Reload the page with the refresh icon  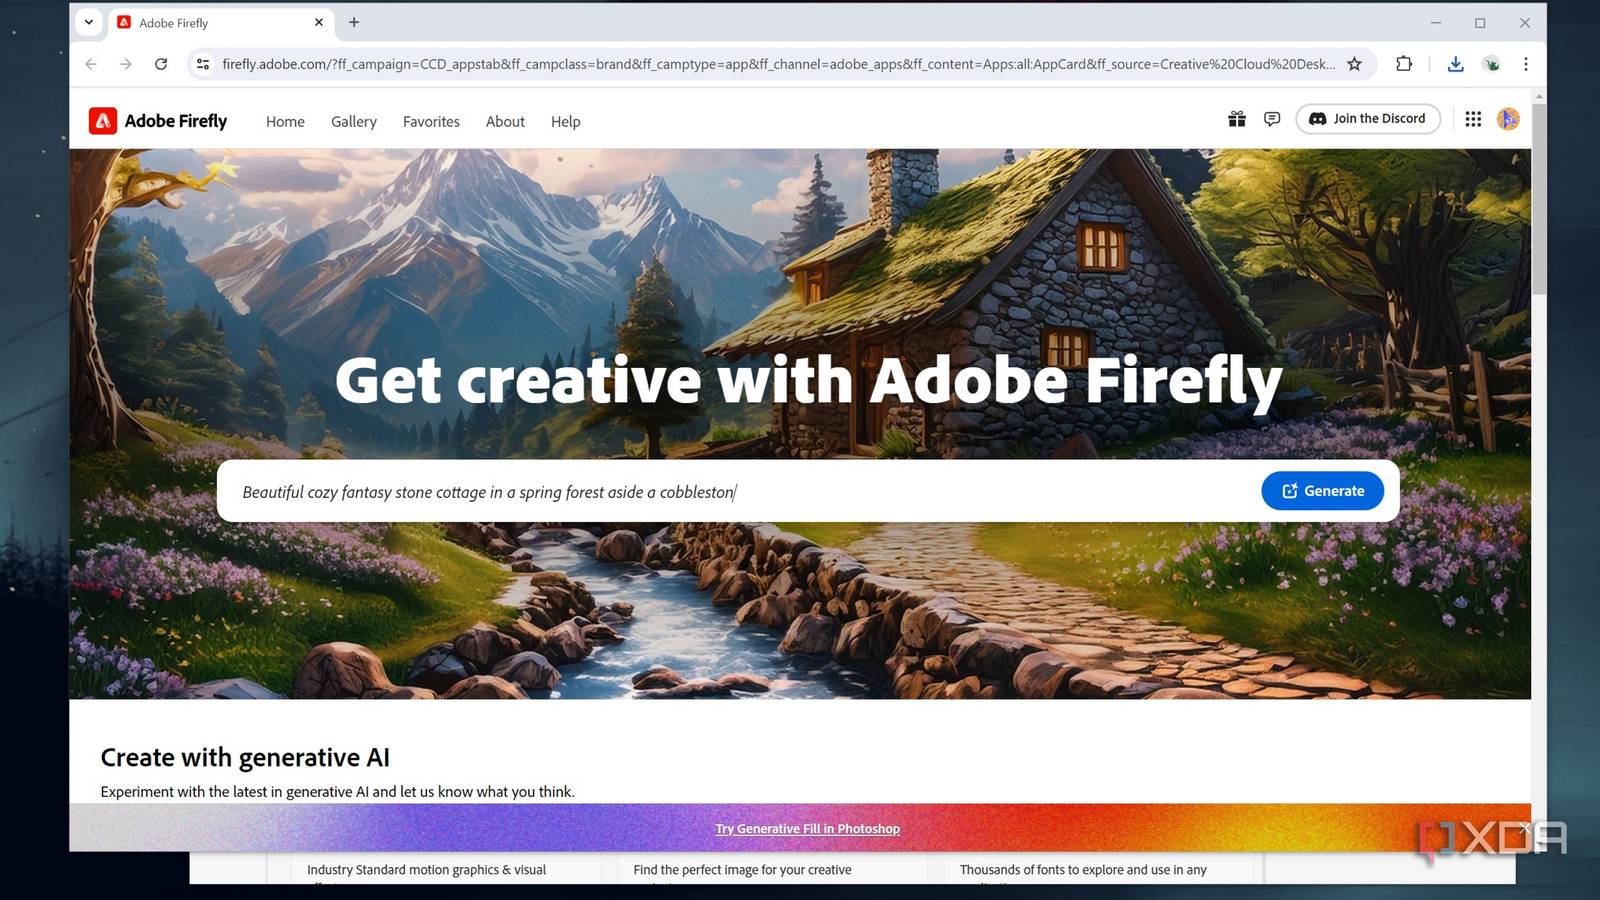161,64
